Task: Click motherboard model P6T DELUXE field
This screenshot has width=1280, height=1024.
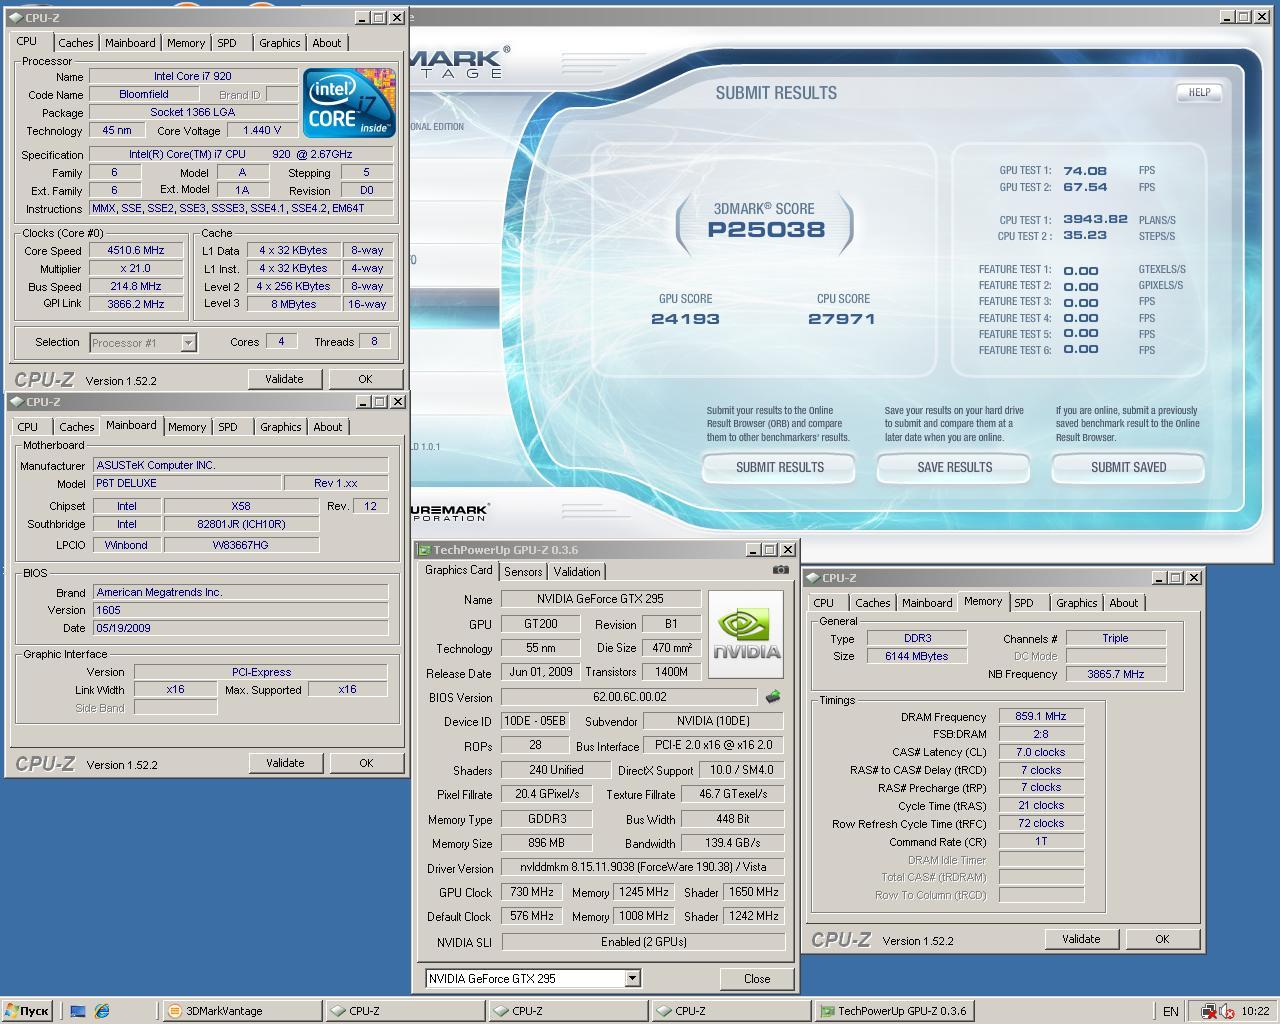Action: click(187, 483)
